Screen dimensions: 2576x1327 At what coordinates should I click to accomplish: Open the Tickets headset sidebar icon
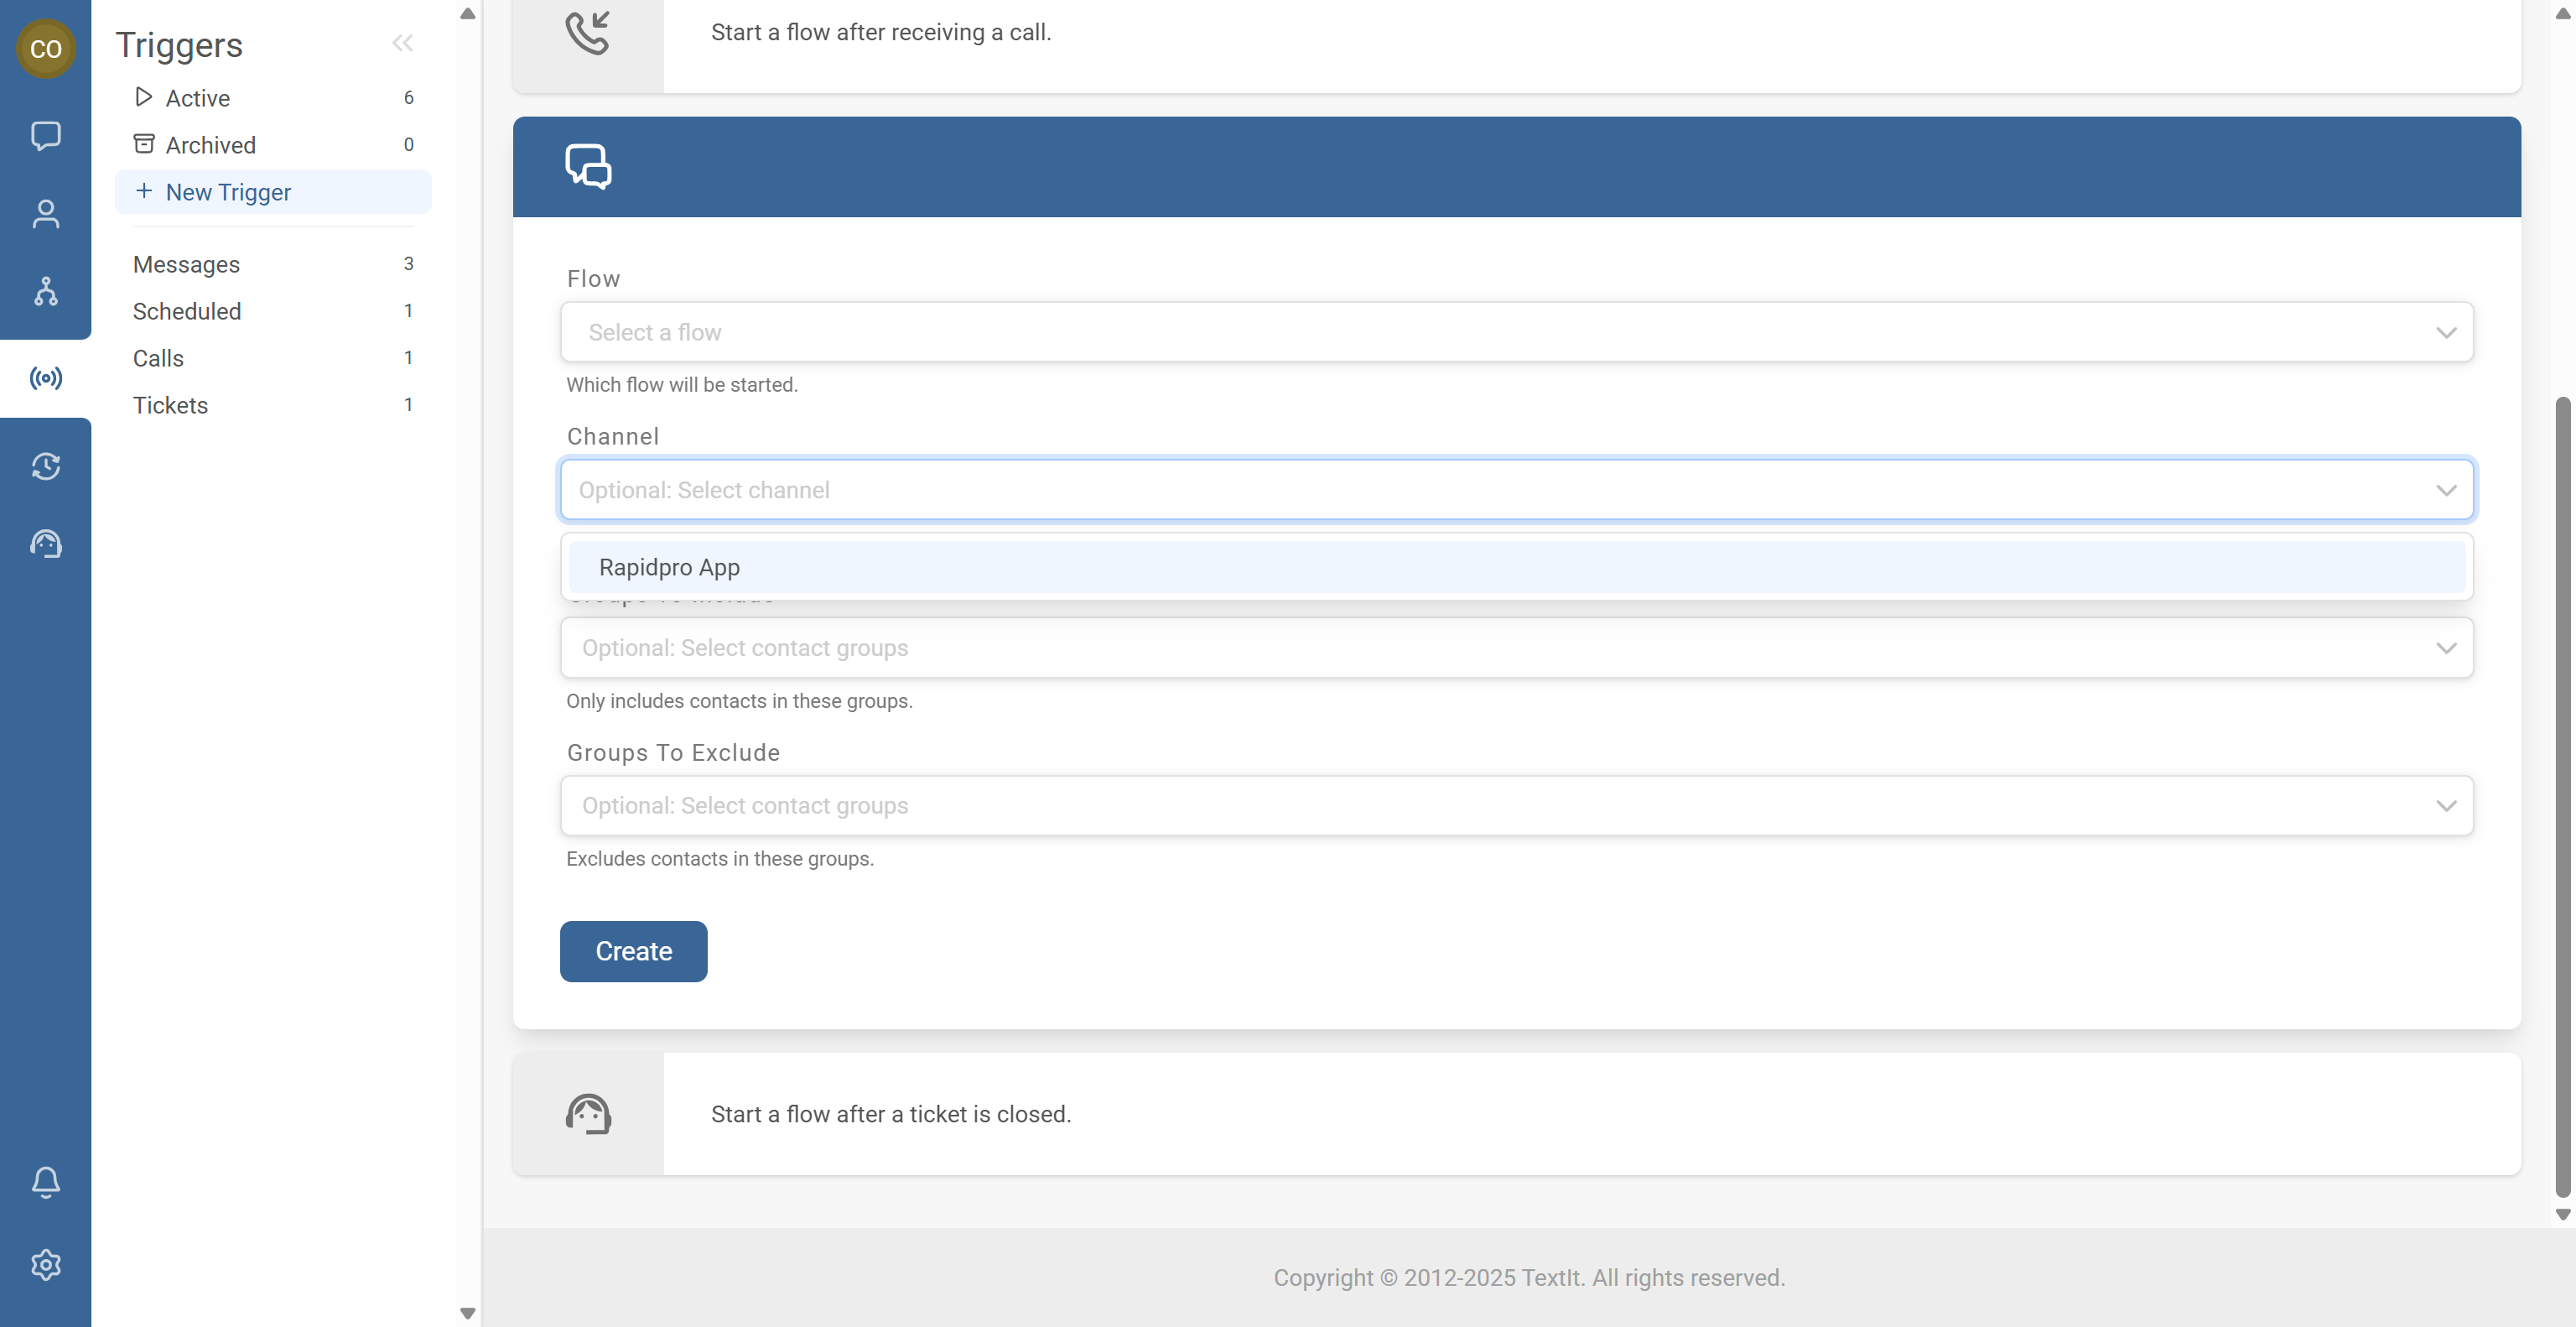(45, 544)
